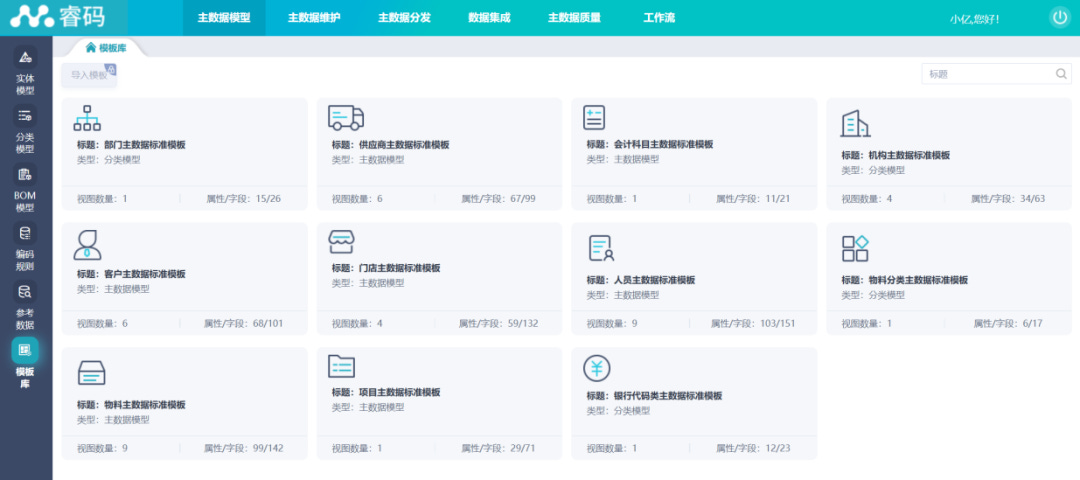Open the 工作流 menu
Viewport: 1080px width, 480px height.
tap(659, 18)
